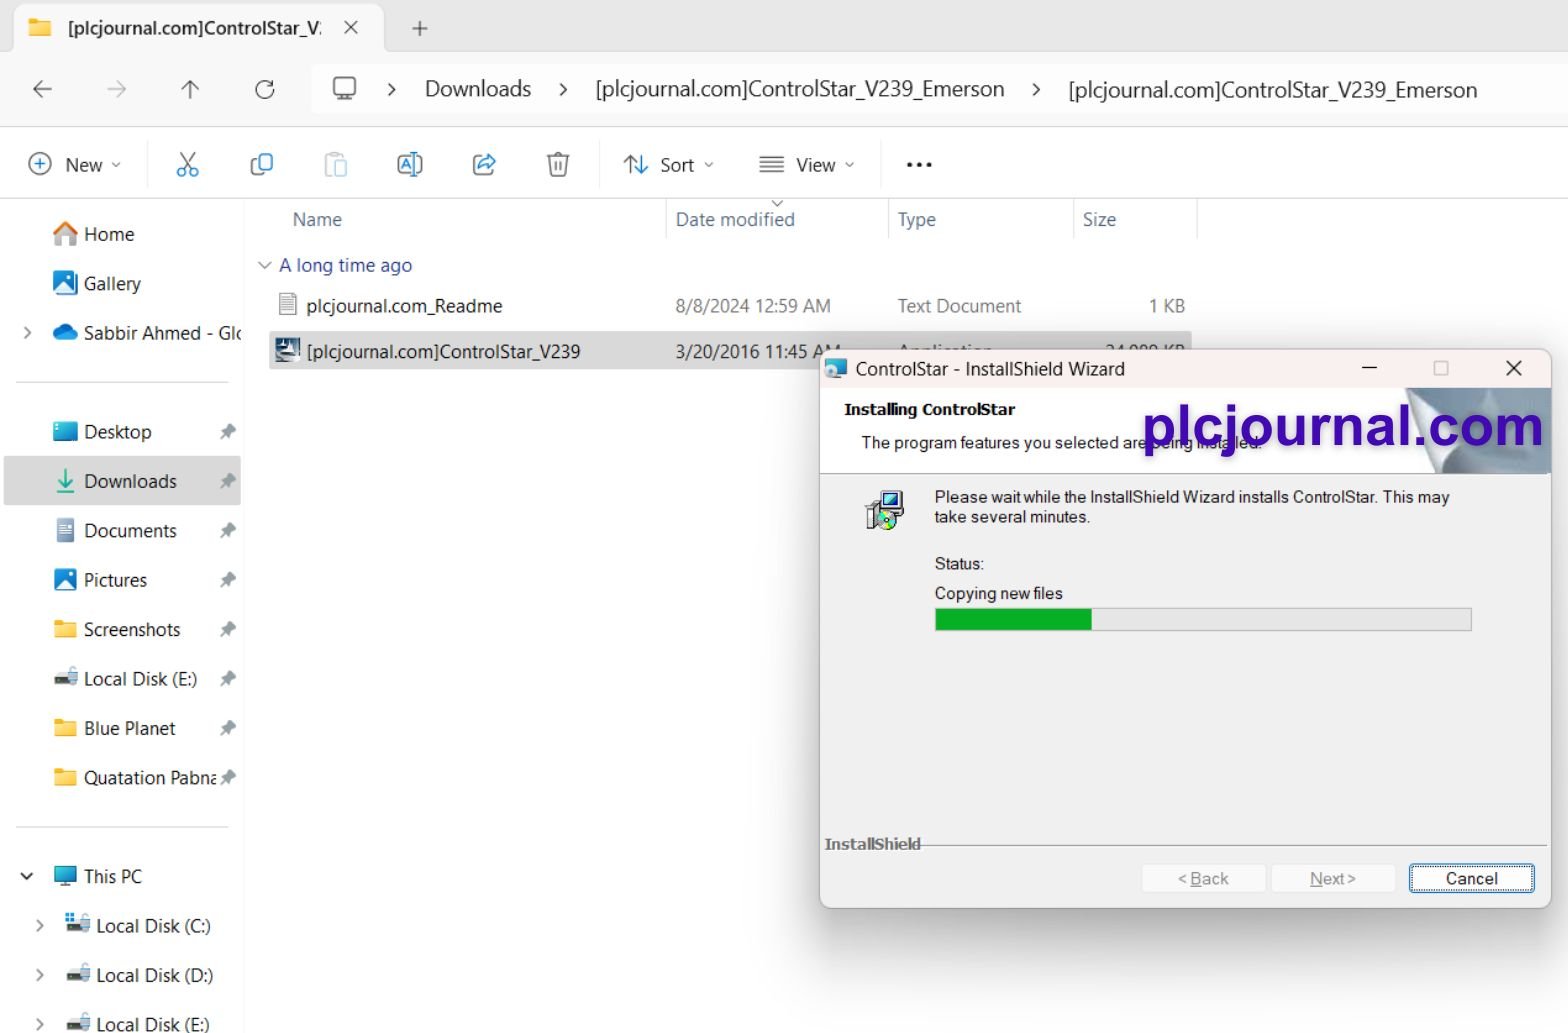Go up one folder level arrow
Screen dimensions: 1568x1033
[190, 89]
